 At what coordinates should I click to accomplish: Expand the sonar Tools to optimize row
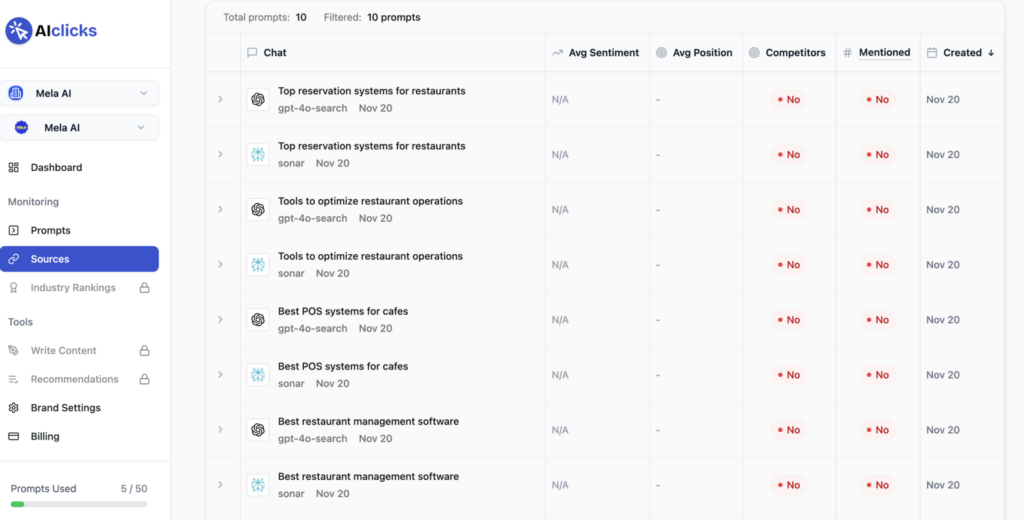click(x=221, y=265)
